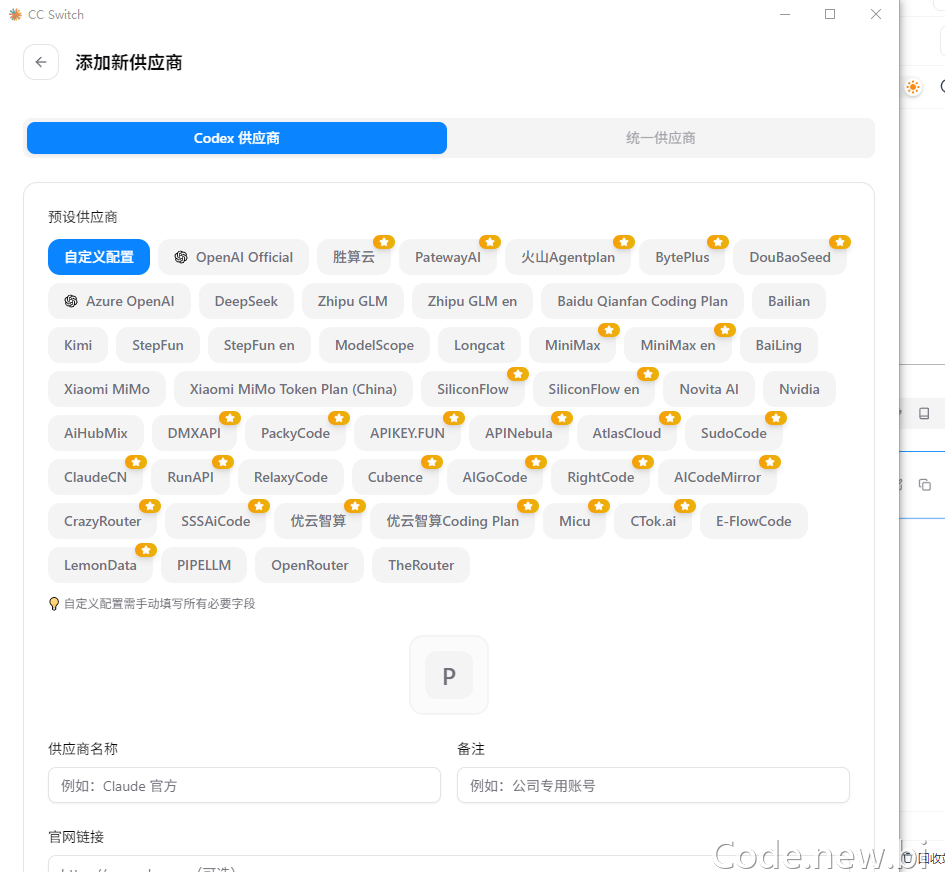Select the RelaxyCode preset
This screenshot has height=872, width=945.
click(x=290, y=477)
